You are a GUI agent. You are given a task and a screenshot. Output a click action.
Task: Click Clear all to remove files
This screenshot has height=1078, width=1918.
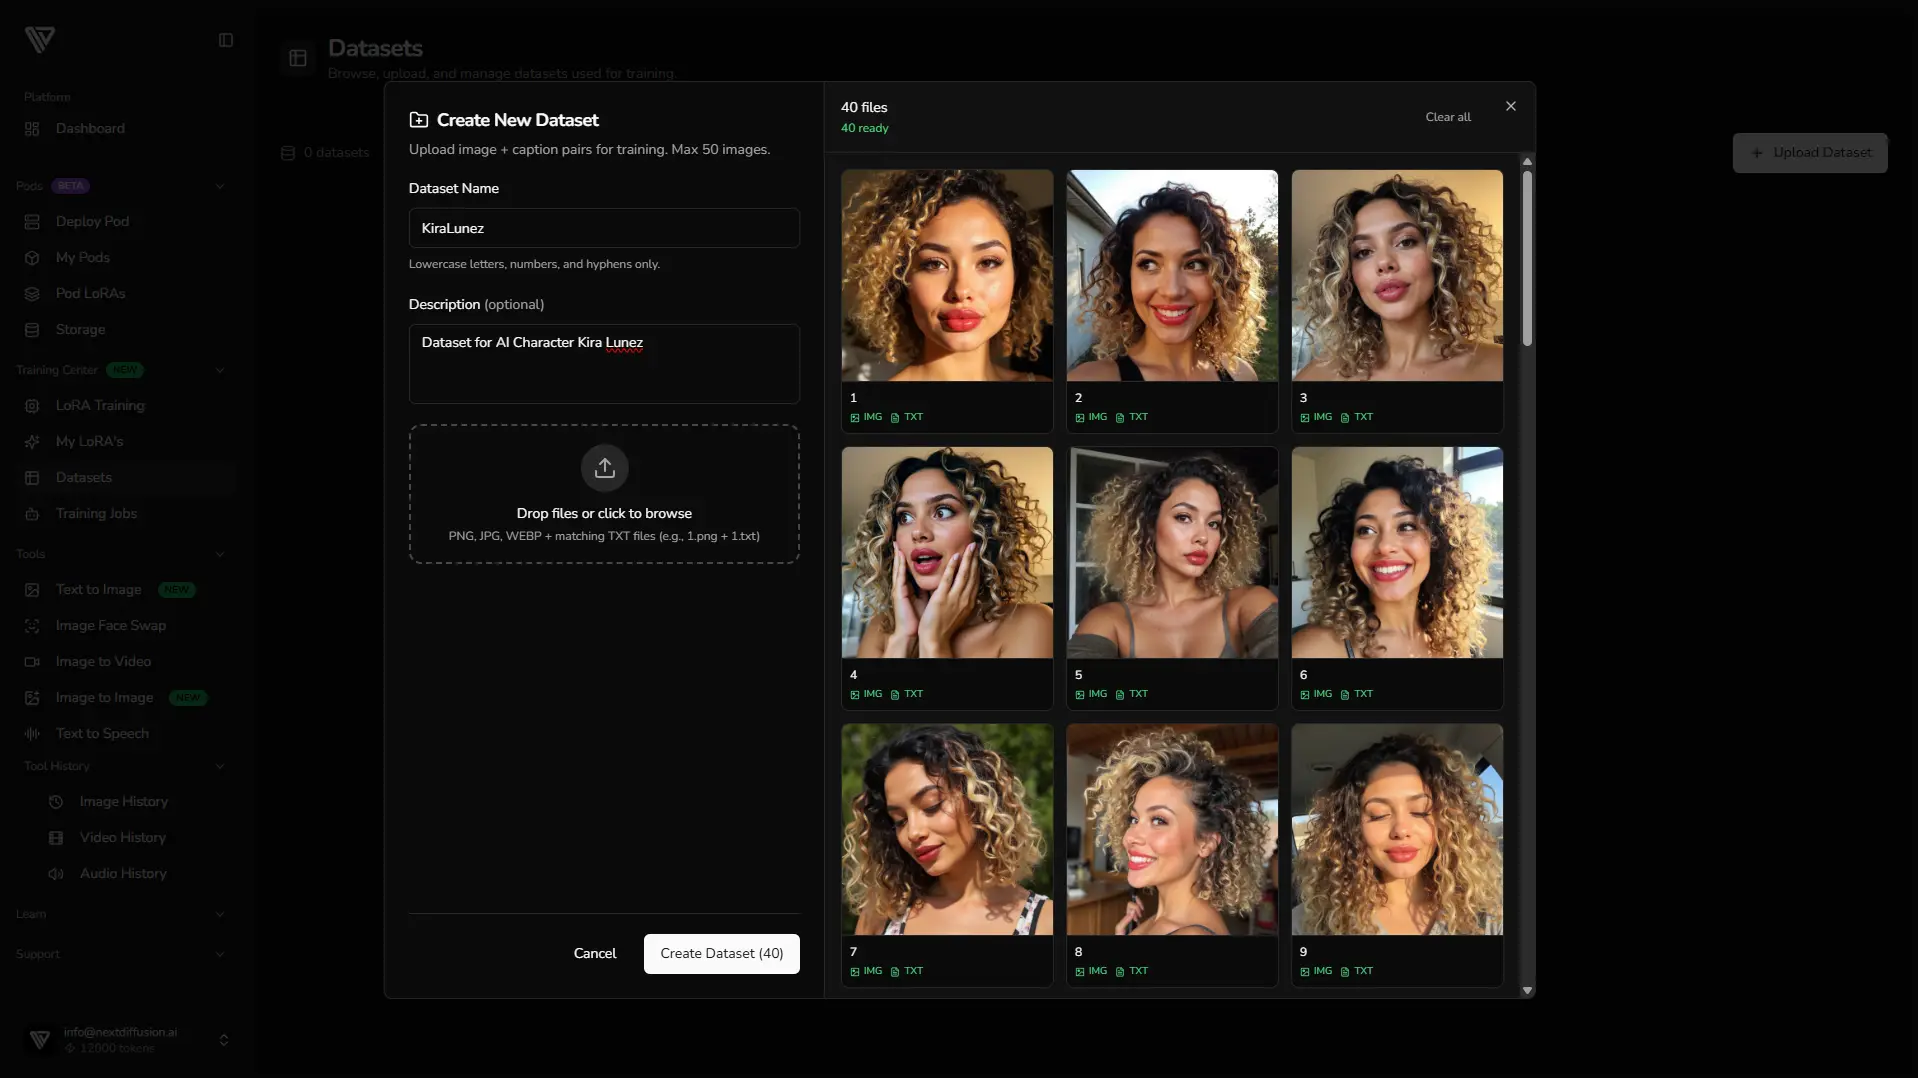click(x=1447, y=117)
